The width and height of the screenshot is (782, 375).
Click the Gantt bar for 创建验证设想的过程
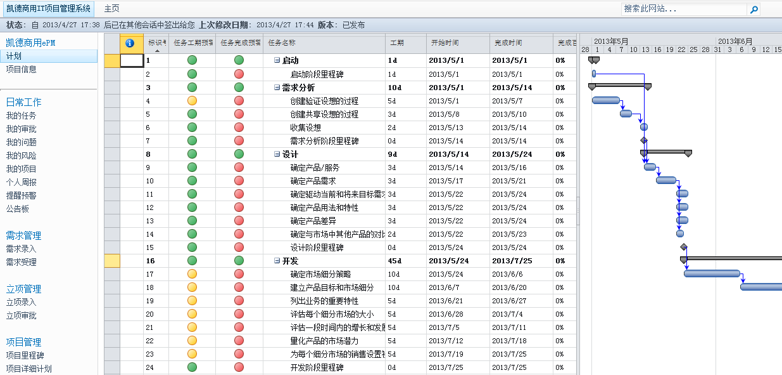coord(606,100)
